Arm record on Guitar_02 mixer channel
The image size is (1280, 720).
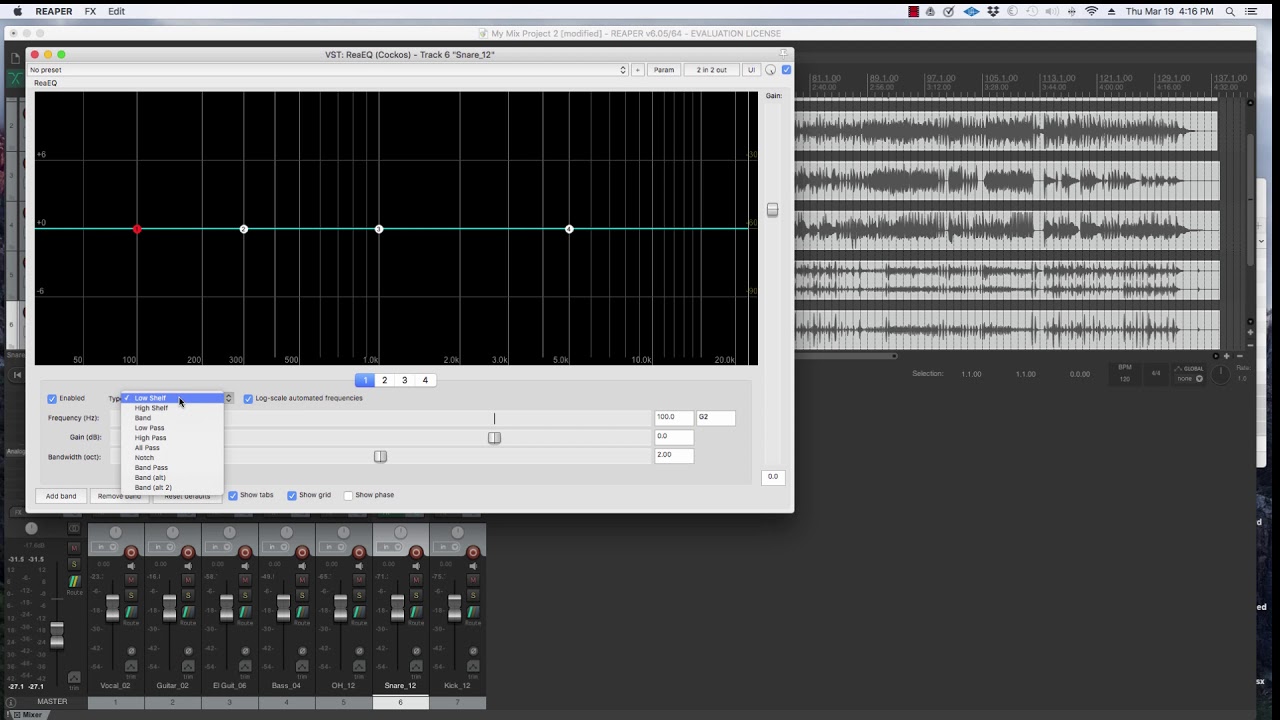188,552
